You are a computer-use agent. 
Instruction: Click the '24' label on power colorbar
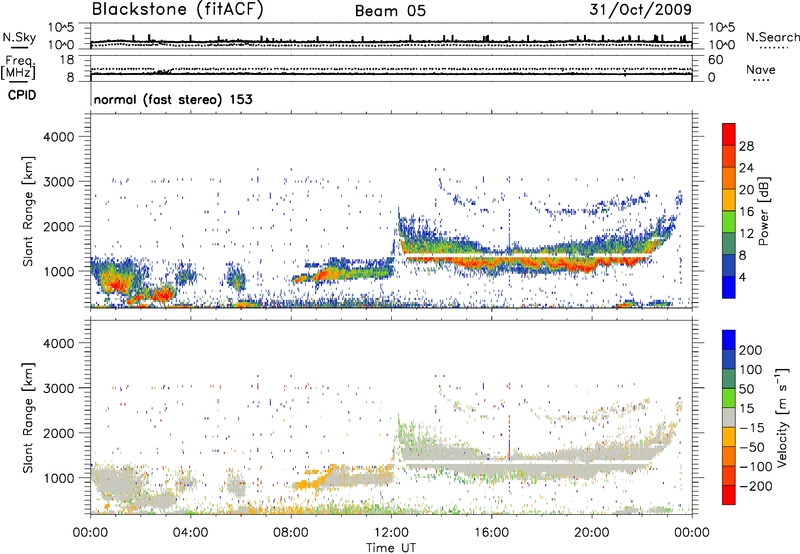[x=746, y=168]
